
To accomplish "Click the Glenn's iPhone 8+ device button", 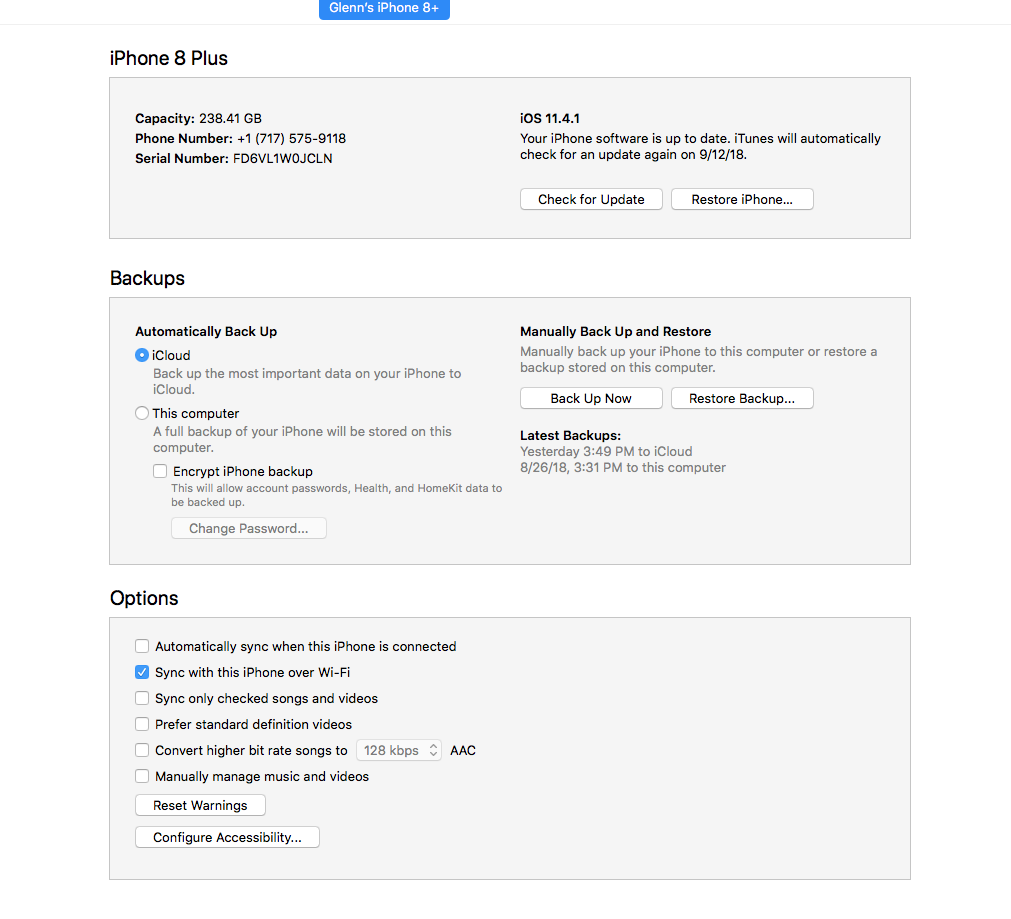I will 384,9.
